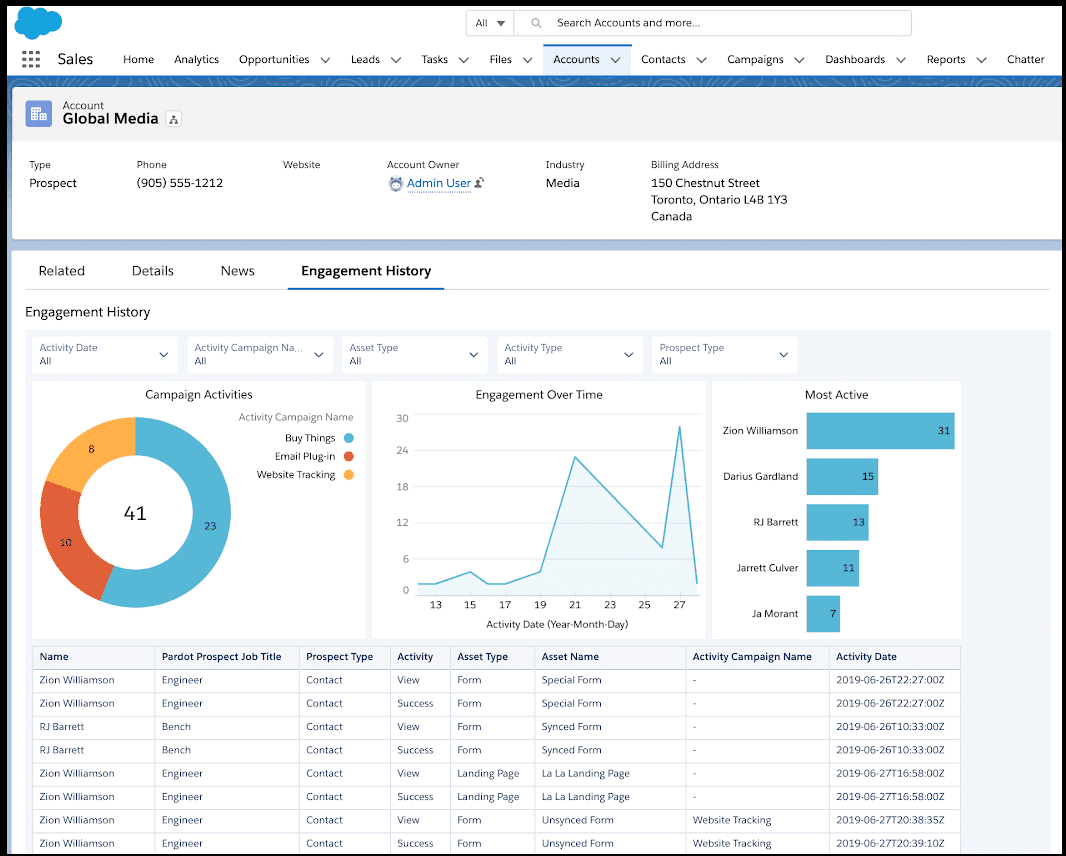Open the Prospect Type filter dropdown
This screenshot has height=856, width=1066.
(724, 354)
